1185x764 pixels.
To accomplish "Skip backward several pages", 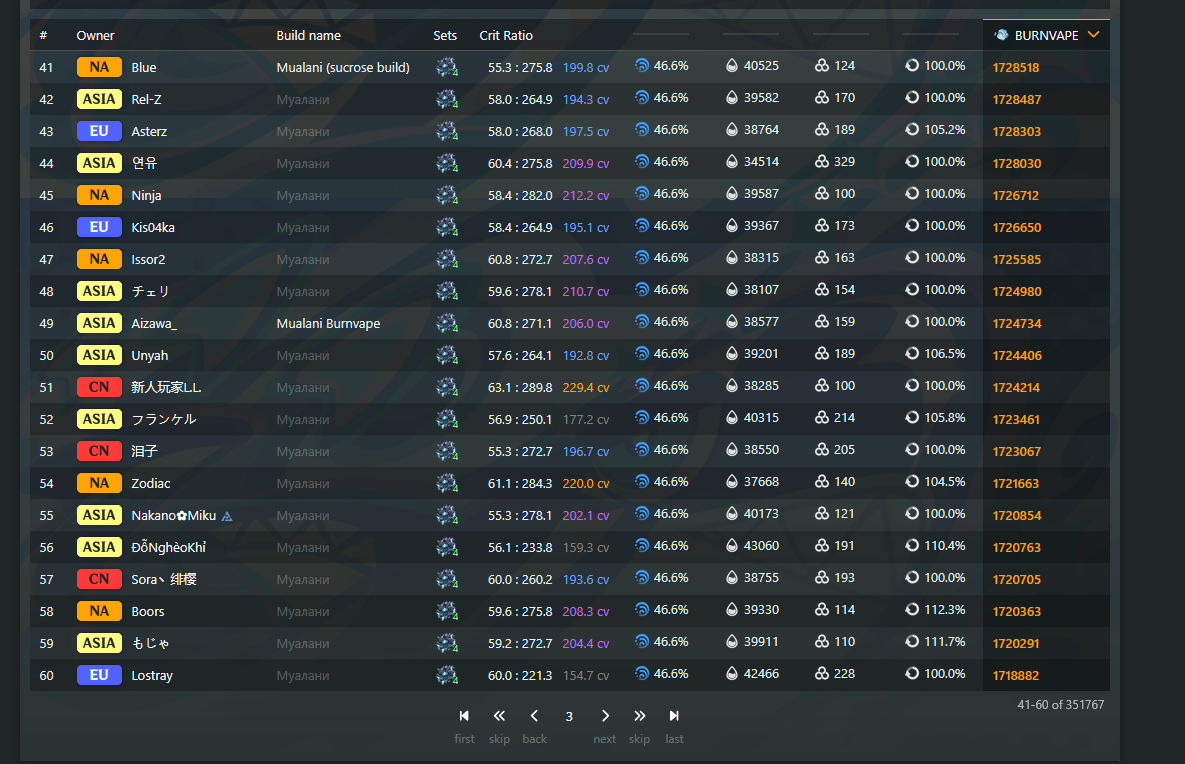I will 499,716.
